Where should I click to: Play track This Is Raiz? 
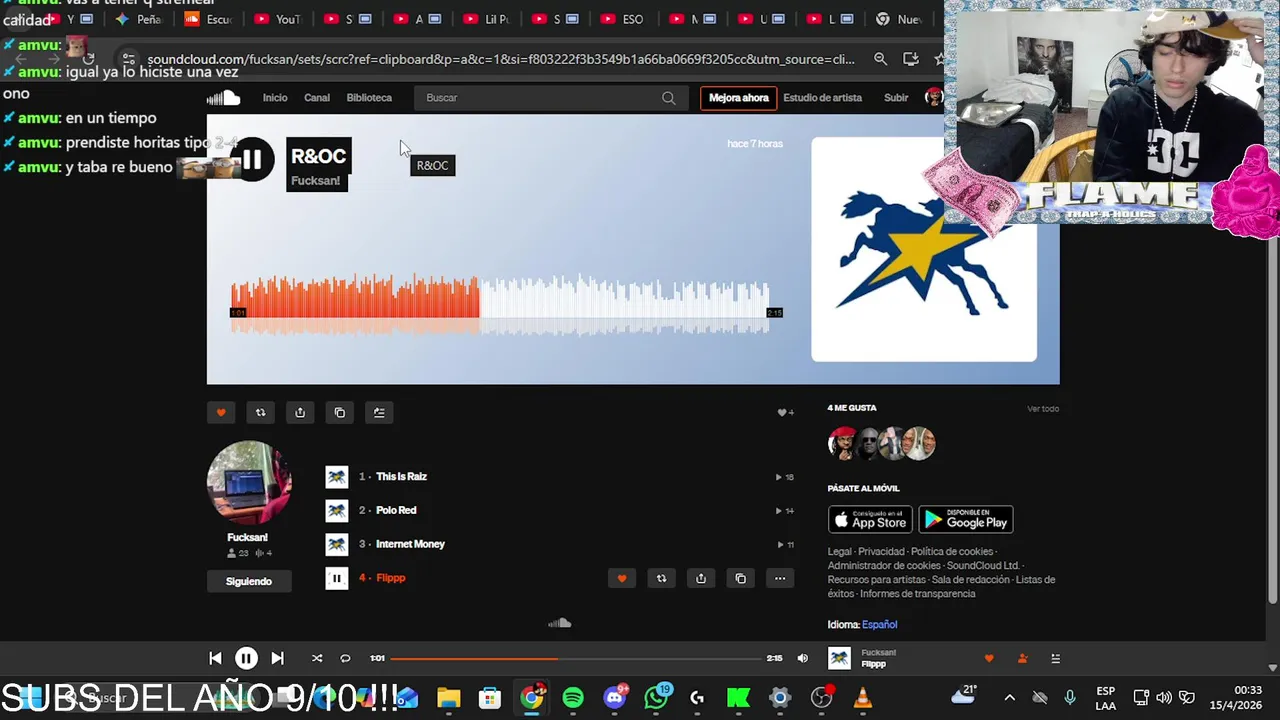(401, 477)
